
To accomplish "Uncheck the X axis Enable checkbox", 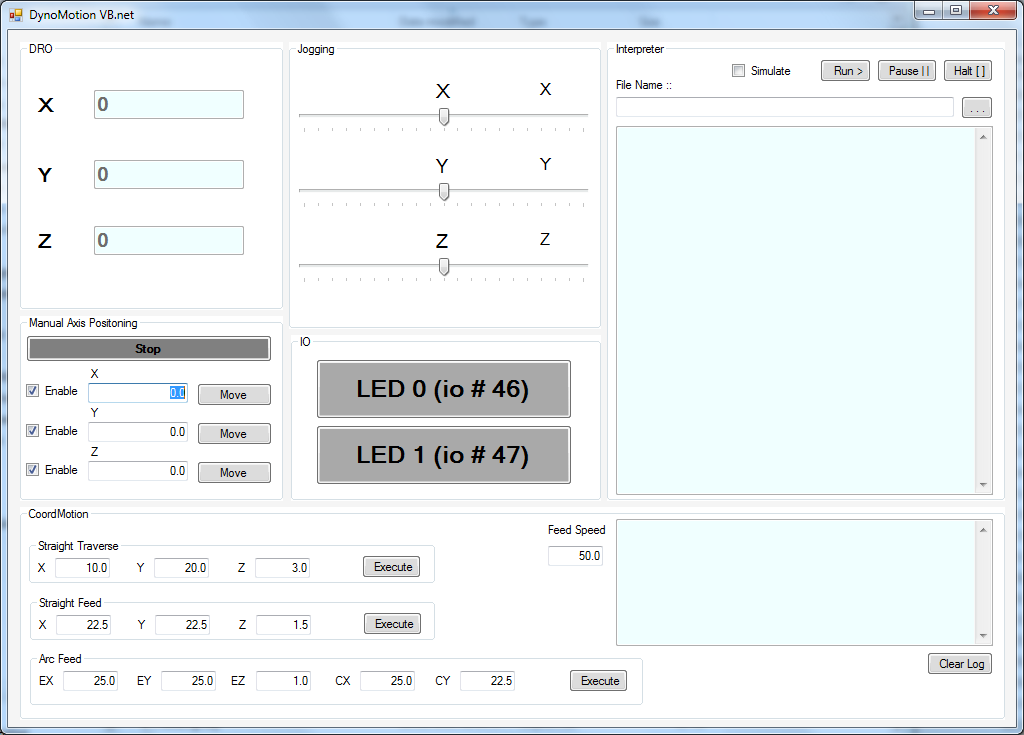I will [x=33, y=391].
